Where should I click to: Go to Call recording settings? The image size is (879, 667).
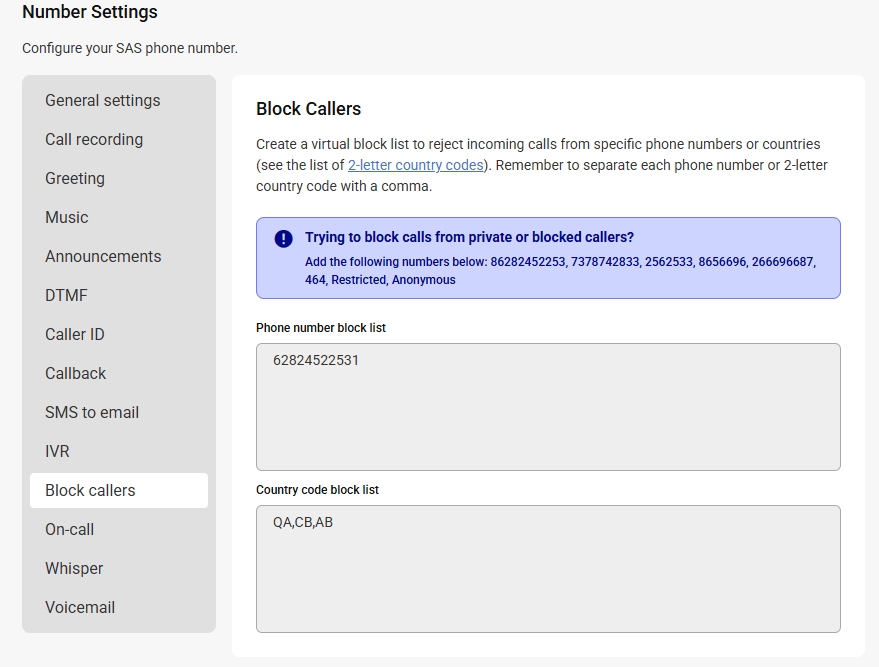tap(94, 140)
